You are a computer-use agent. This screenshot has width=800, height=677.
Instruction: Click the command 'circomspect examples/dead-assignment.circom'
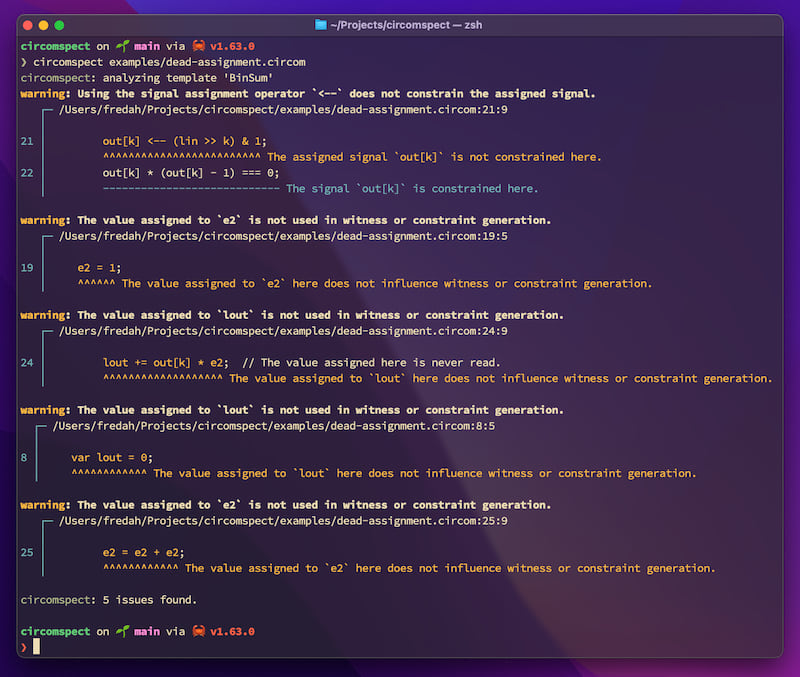[169, 62]
